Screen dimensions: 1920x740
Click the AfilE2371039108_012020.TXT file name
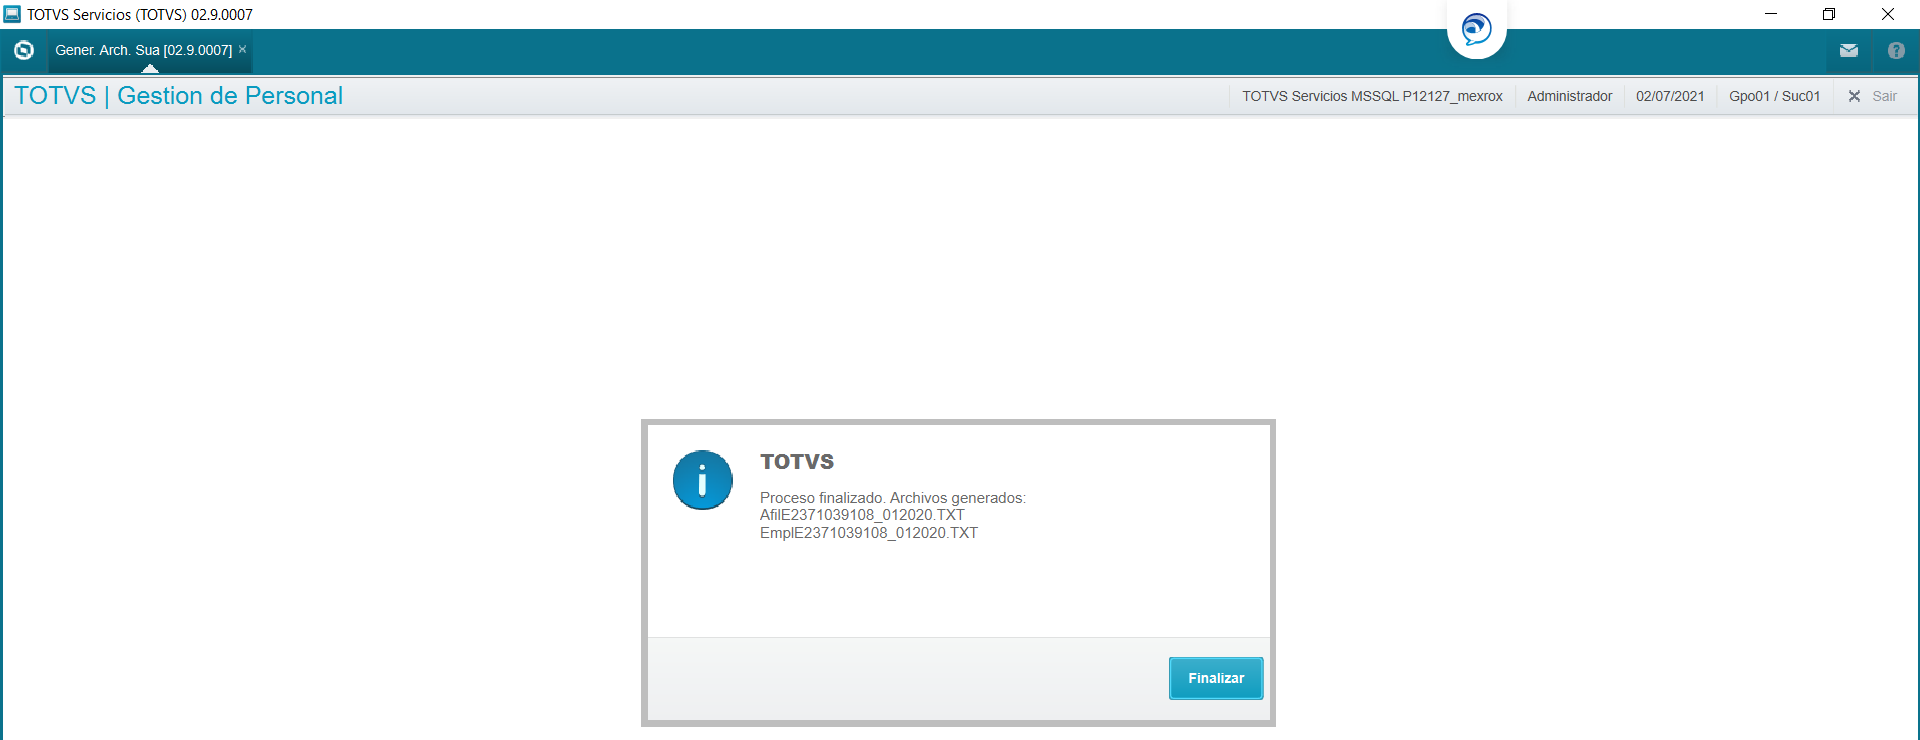[x=862, y=515]
